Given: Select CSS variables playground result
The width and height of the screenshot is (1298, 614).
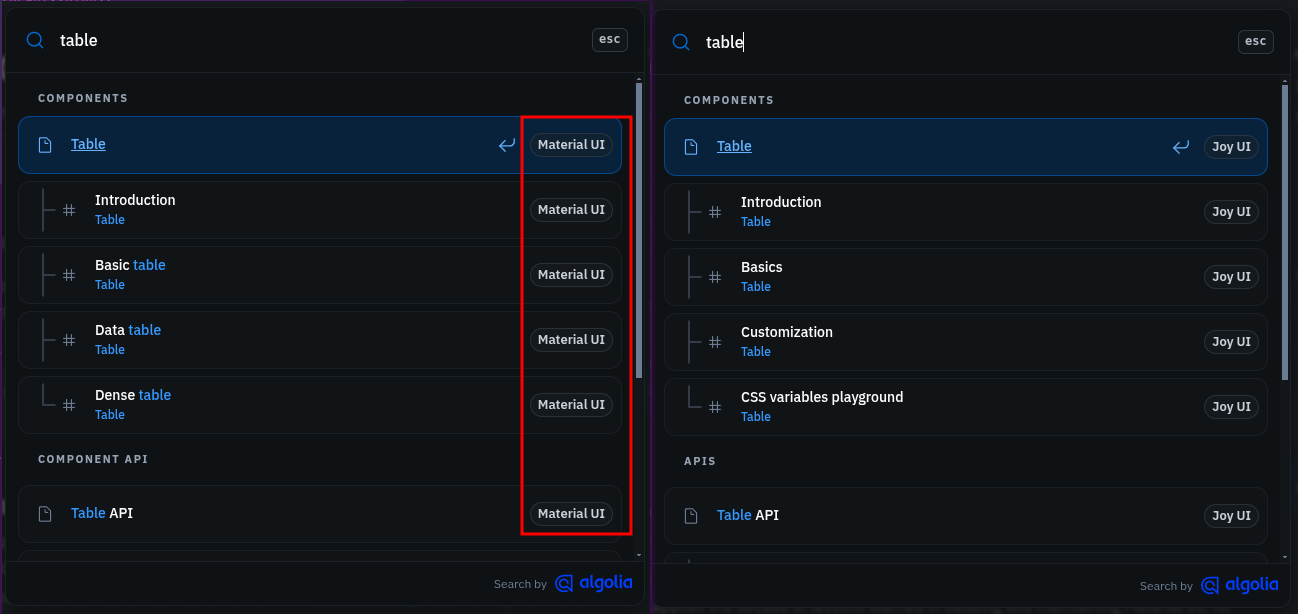Looking at the screenshot, I should [x=821, y=406].
